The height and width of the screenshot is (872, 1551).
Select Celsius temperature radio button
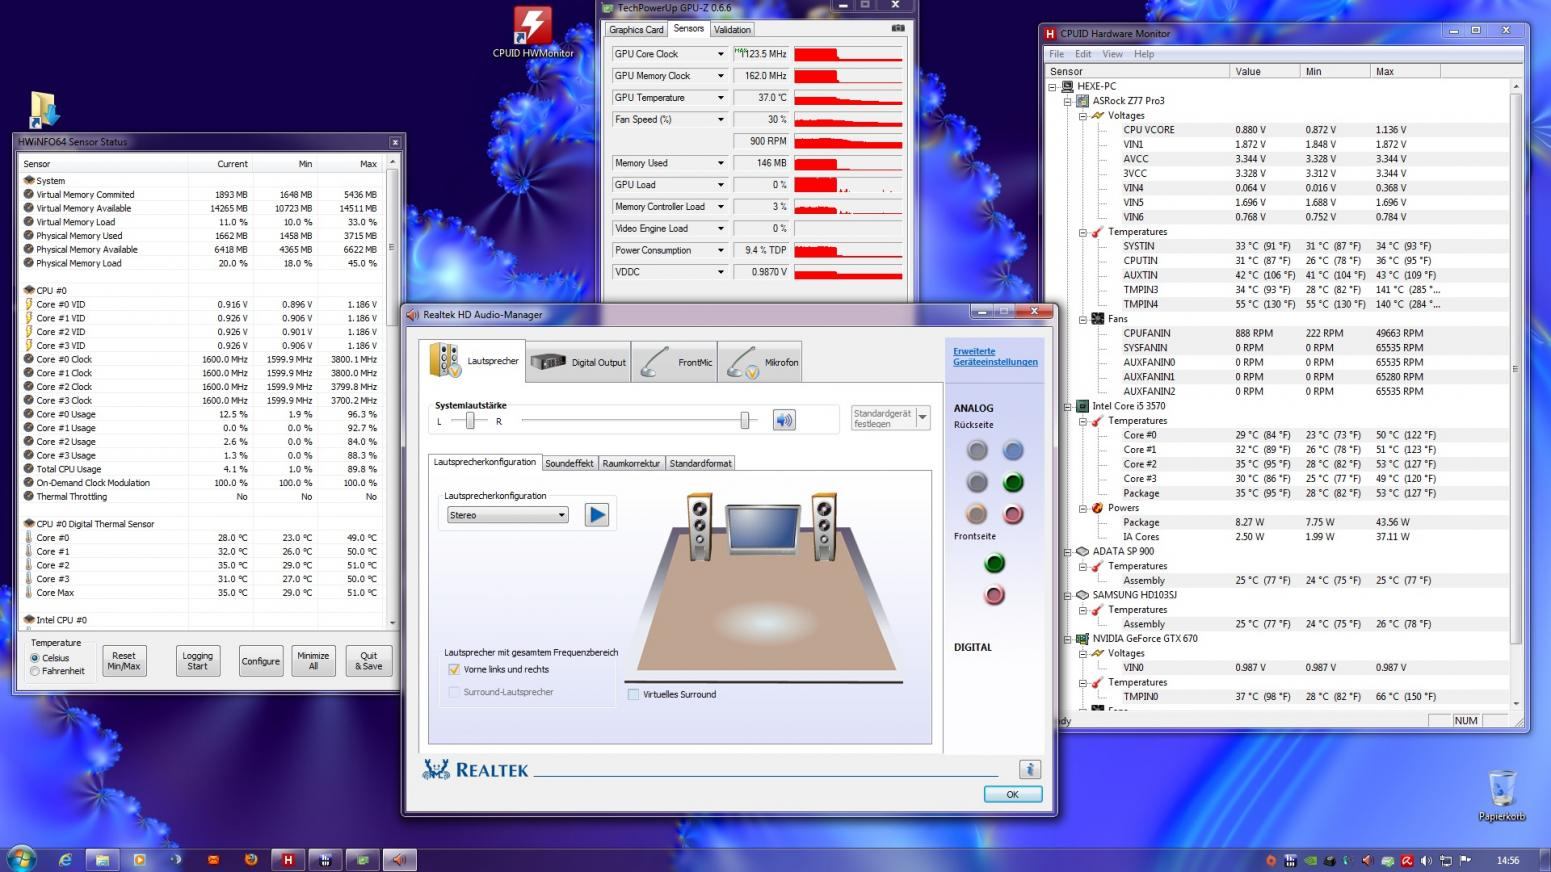coord(35,658)
